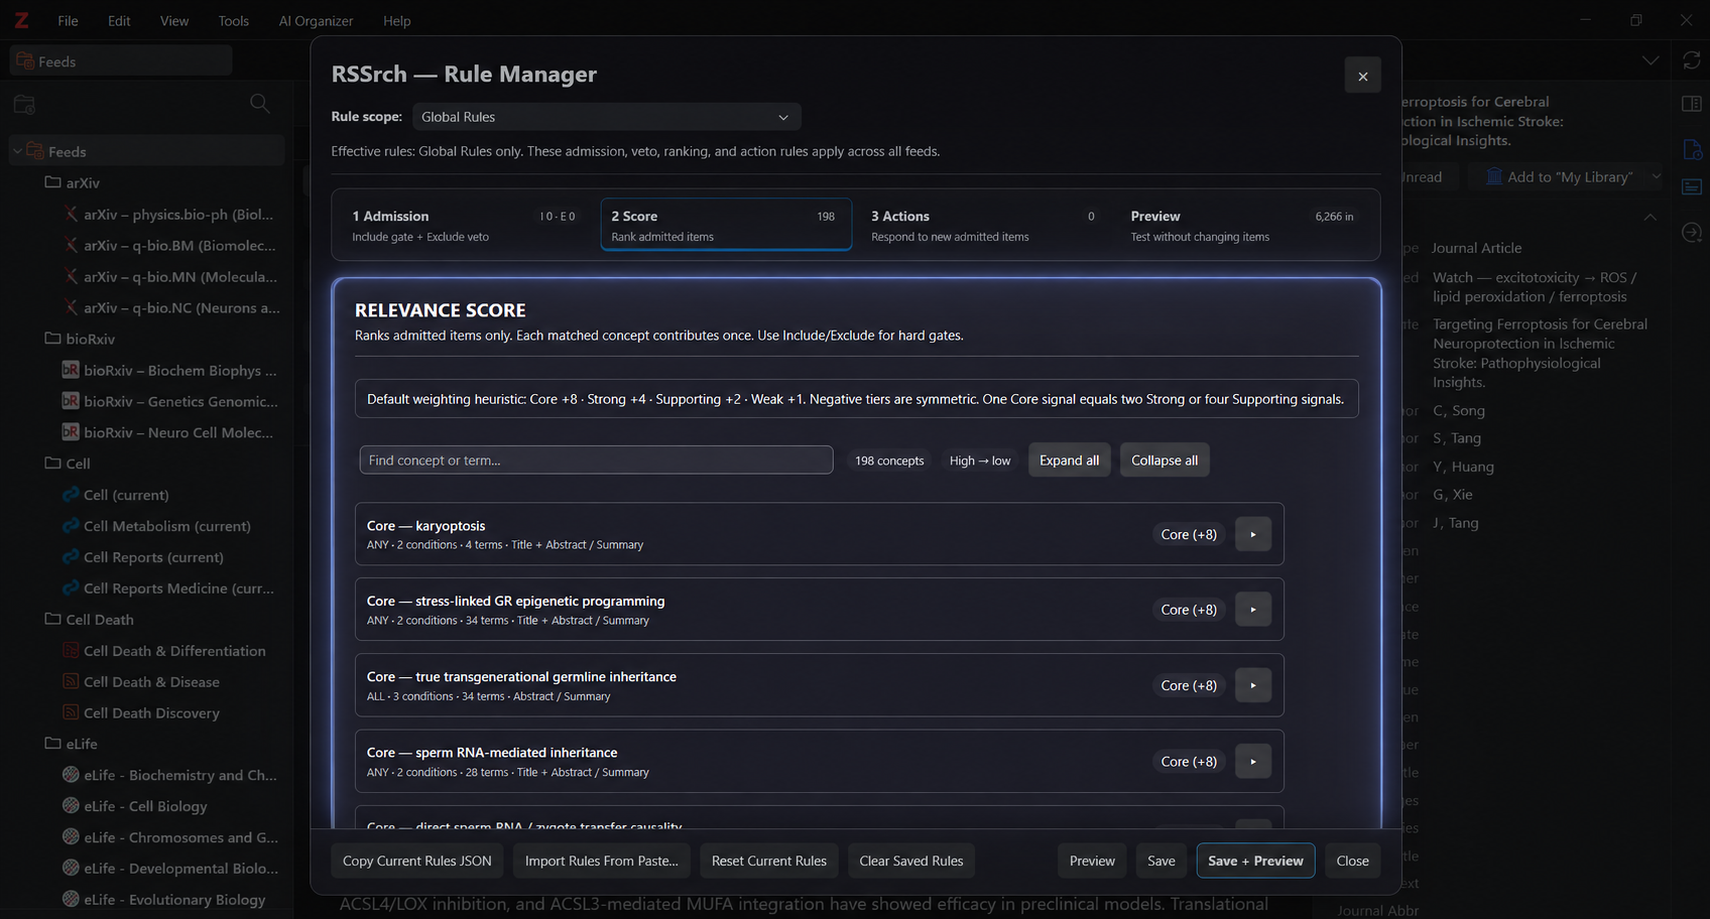Click the Save button in the footer
Image resolution: width=1710 pixels, height=919 pixels.
coord(1161,861)
